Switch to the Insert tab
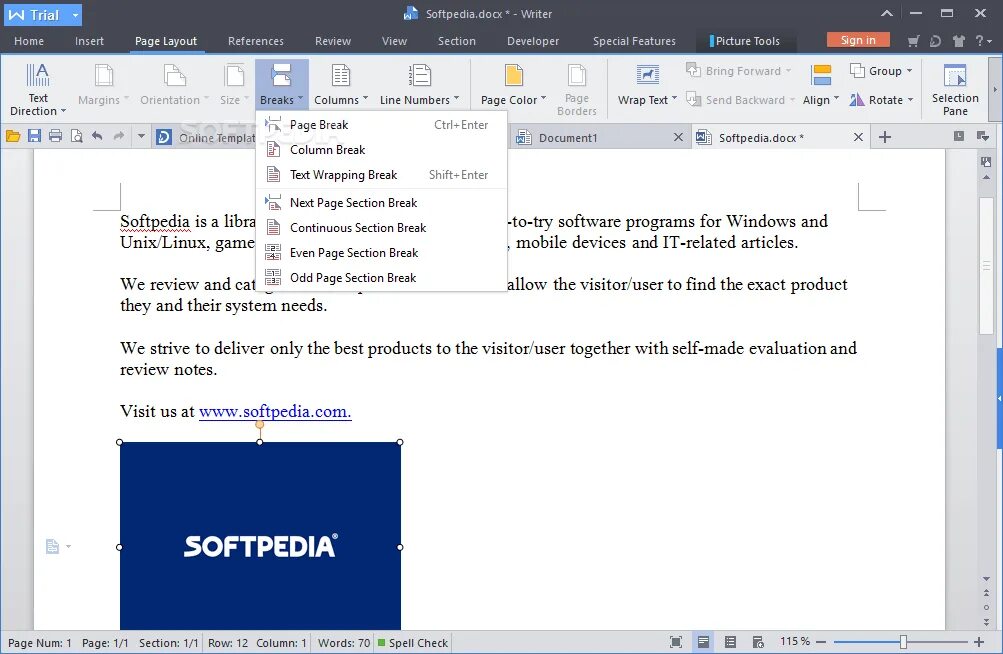The image size is (1003, 654). click(89, 41)
